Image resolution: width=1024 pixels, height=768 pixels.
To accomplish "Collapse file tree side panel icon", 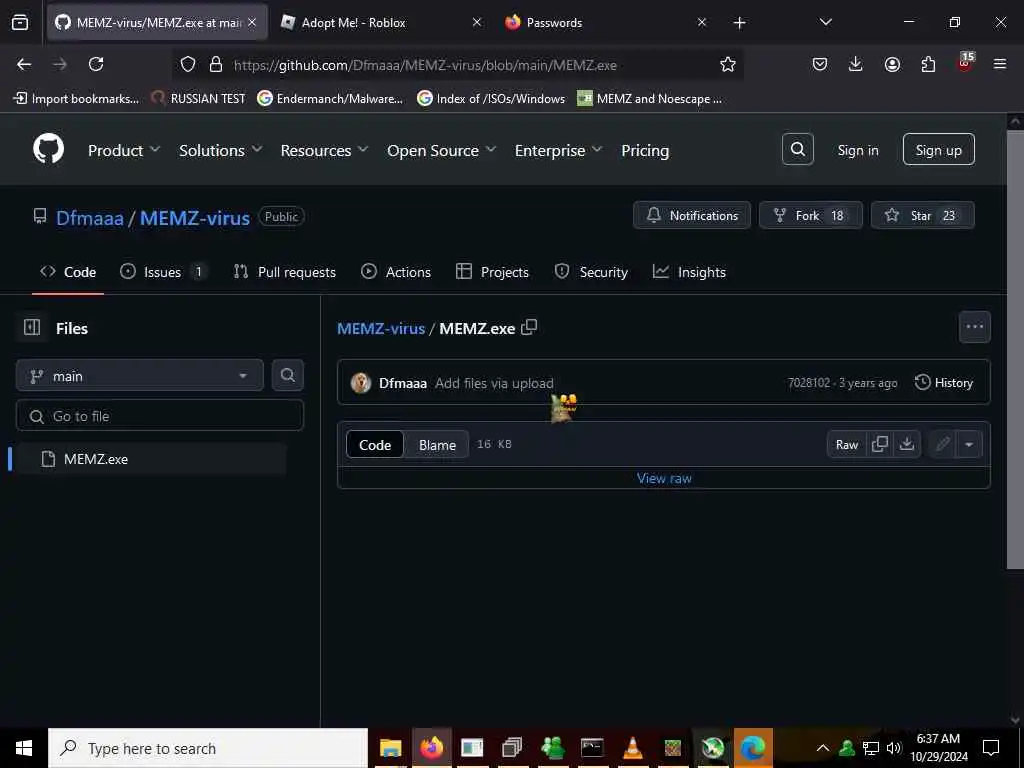I will click(x=32, y=327).
